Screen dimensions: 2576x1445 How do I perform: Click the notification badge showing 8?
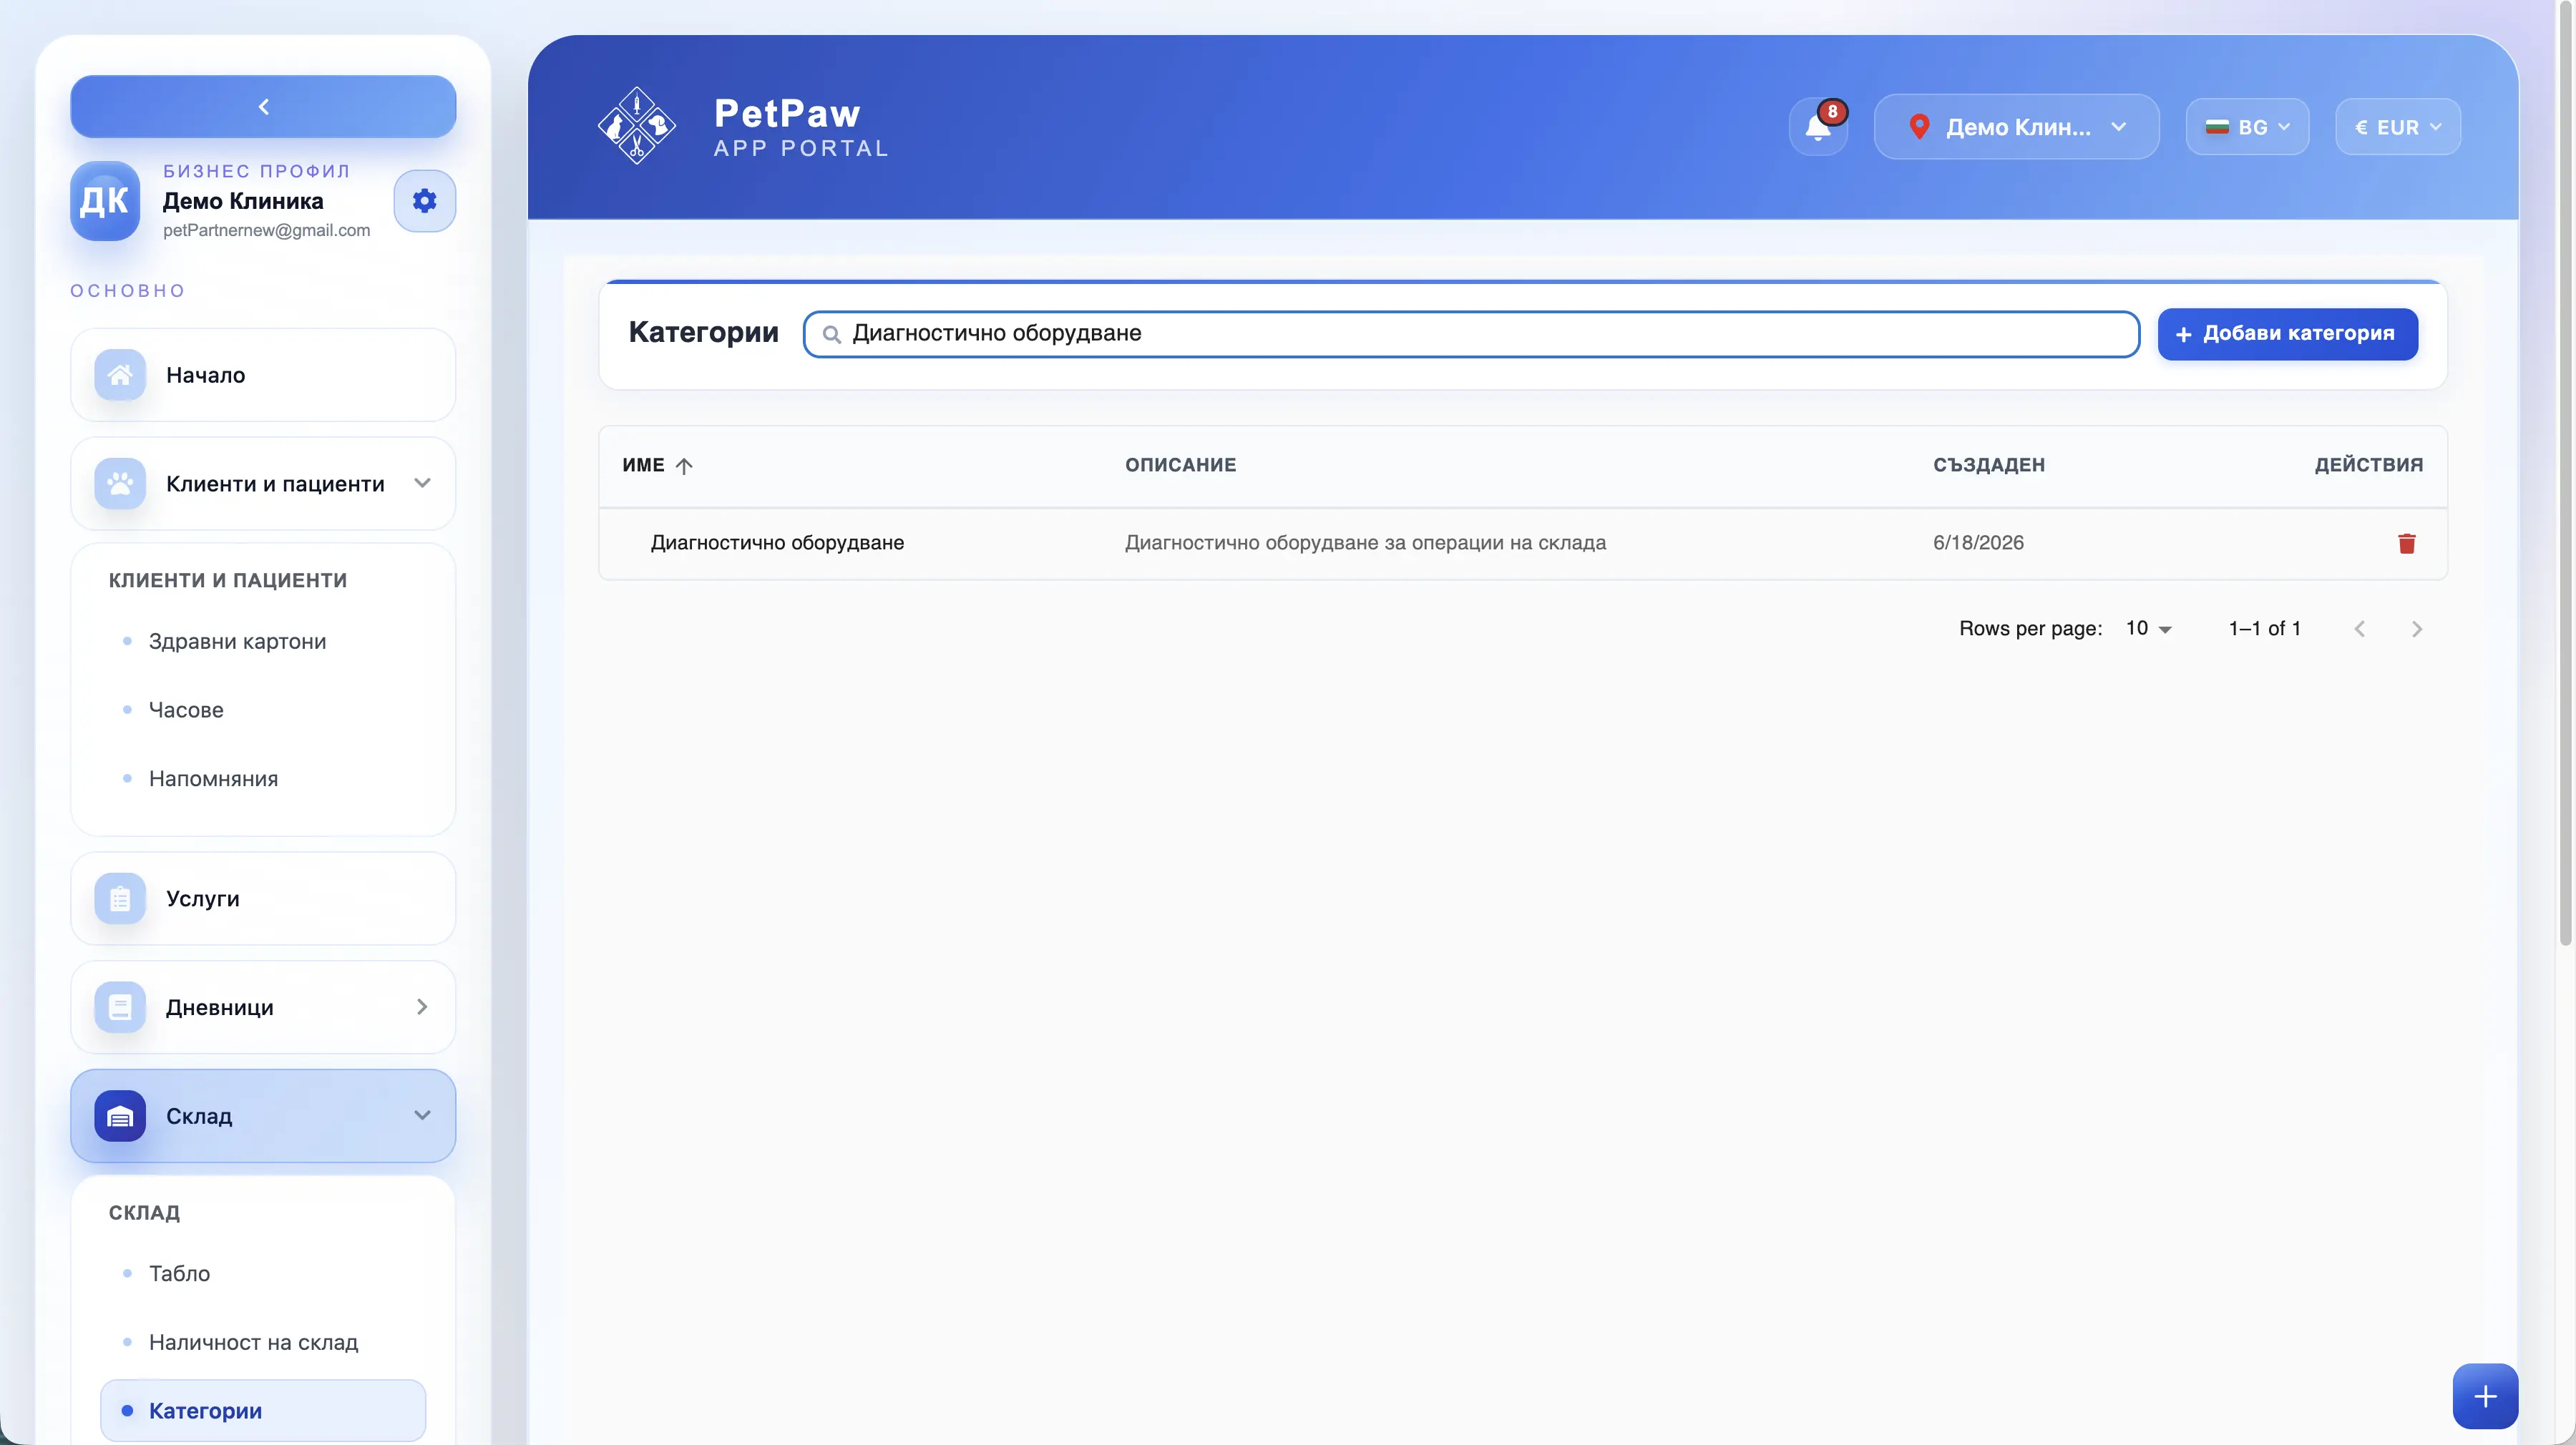[1832, 111]
